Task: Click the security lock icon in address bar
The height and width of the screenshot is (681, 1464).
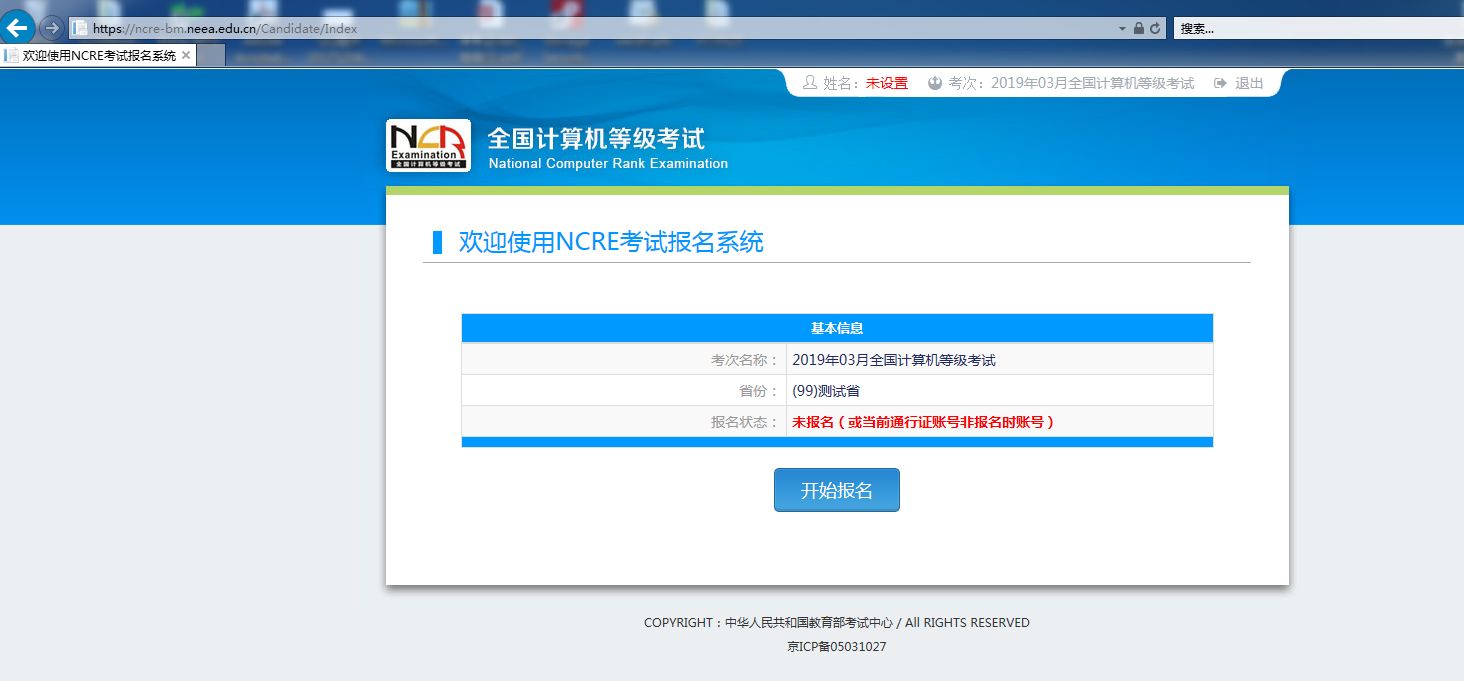Action: [1139, 29]
